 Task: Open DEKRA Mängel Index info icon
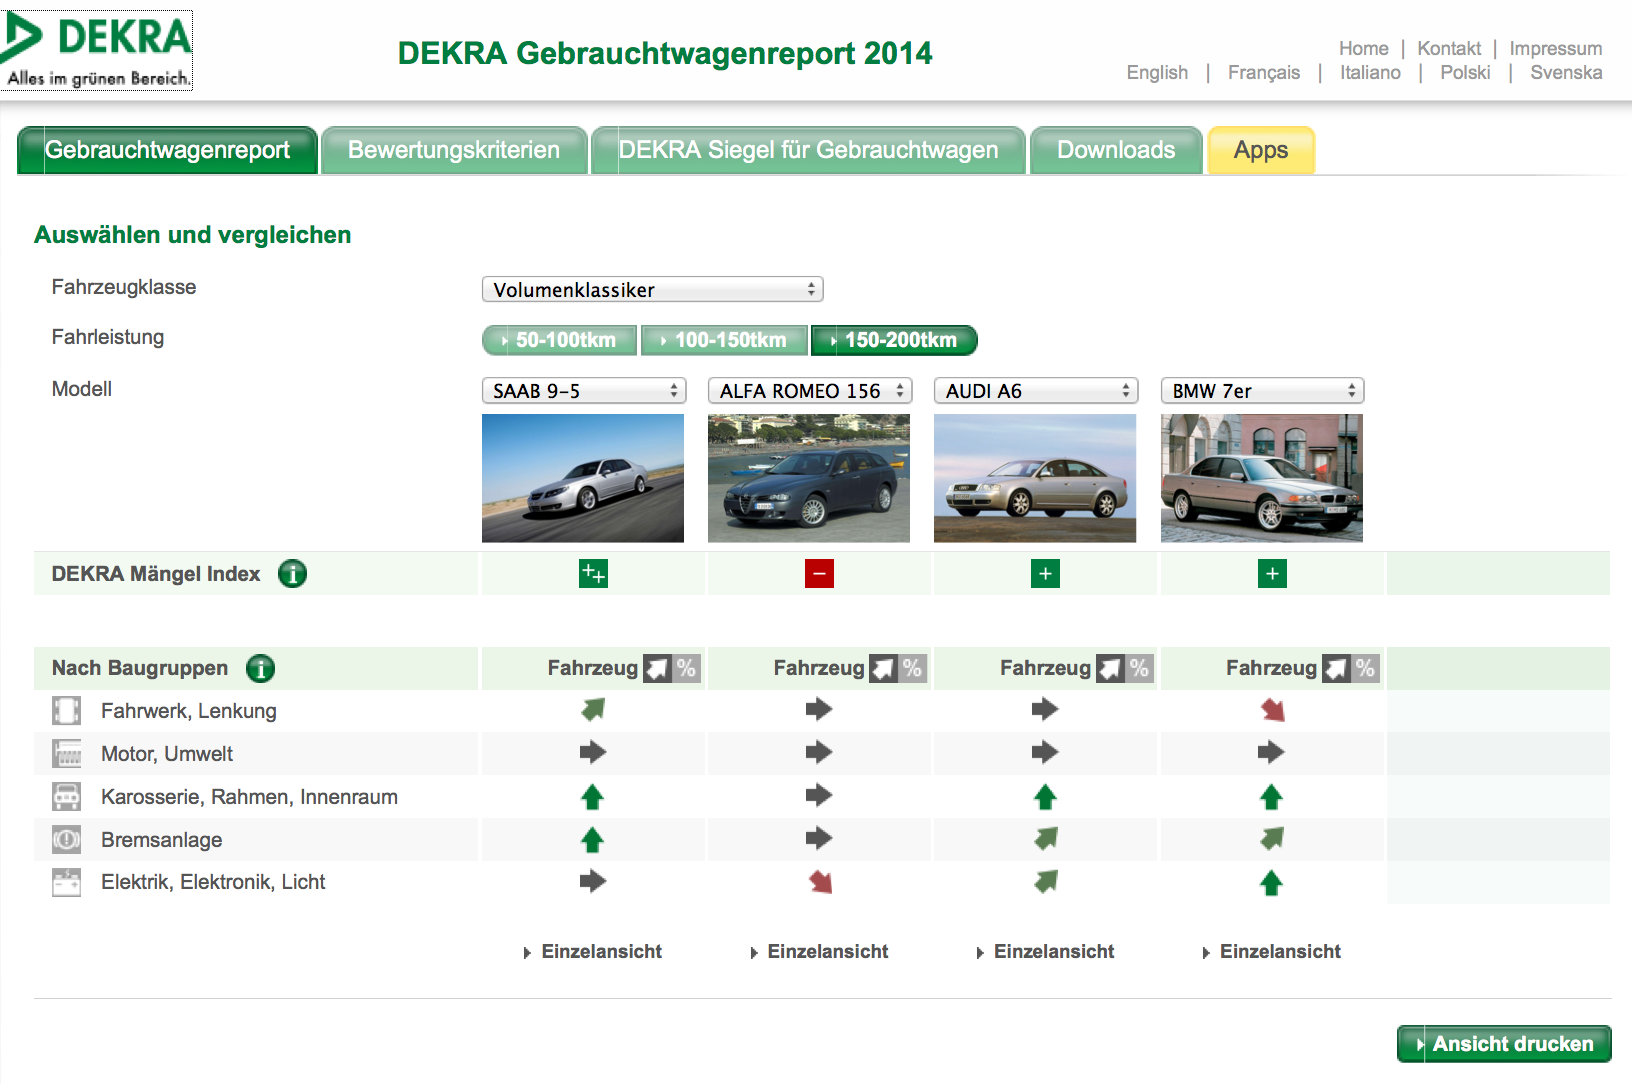pos(292,574)
